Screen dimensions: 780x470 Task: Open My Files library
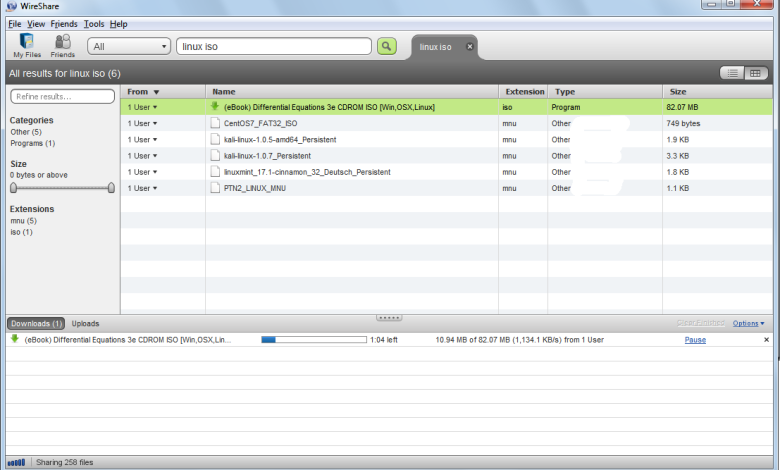pos(27,46)
